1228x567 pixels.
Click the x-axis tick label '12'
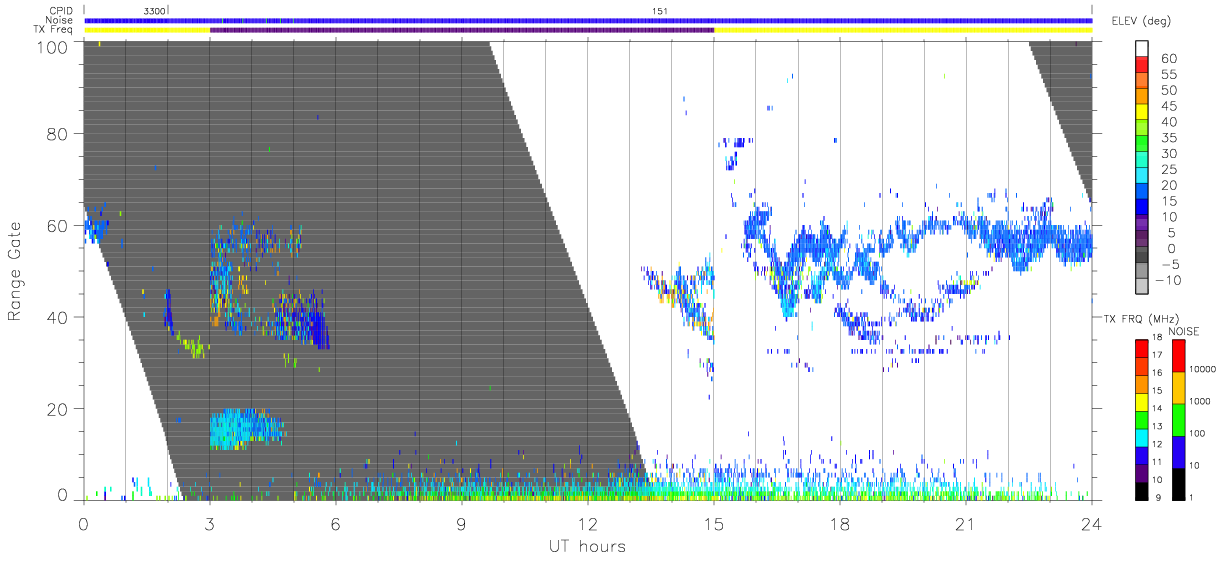tap(588, 524)
